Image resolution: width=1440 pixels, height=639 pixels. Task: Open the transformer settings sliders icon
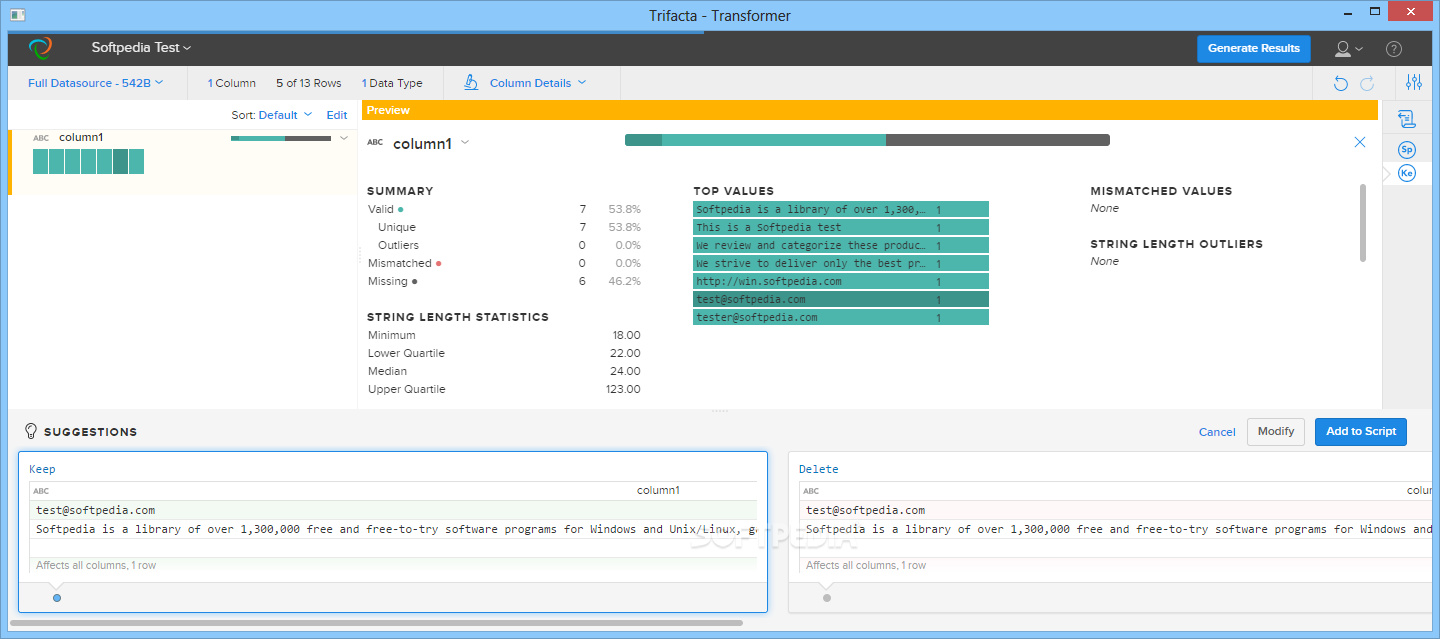(x=1414, y=83)
